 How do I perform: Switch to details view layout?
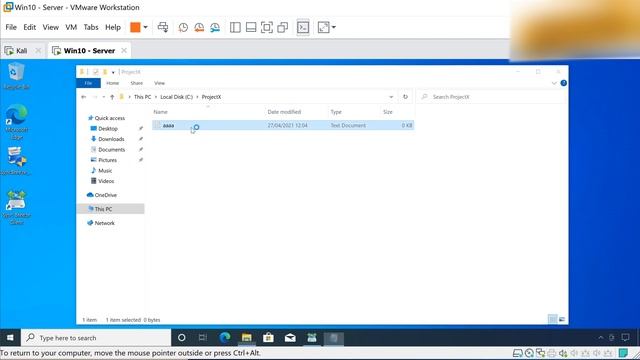[x=553, y=319]
